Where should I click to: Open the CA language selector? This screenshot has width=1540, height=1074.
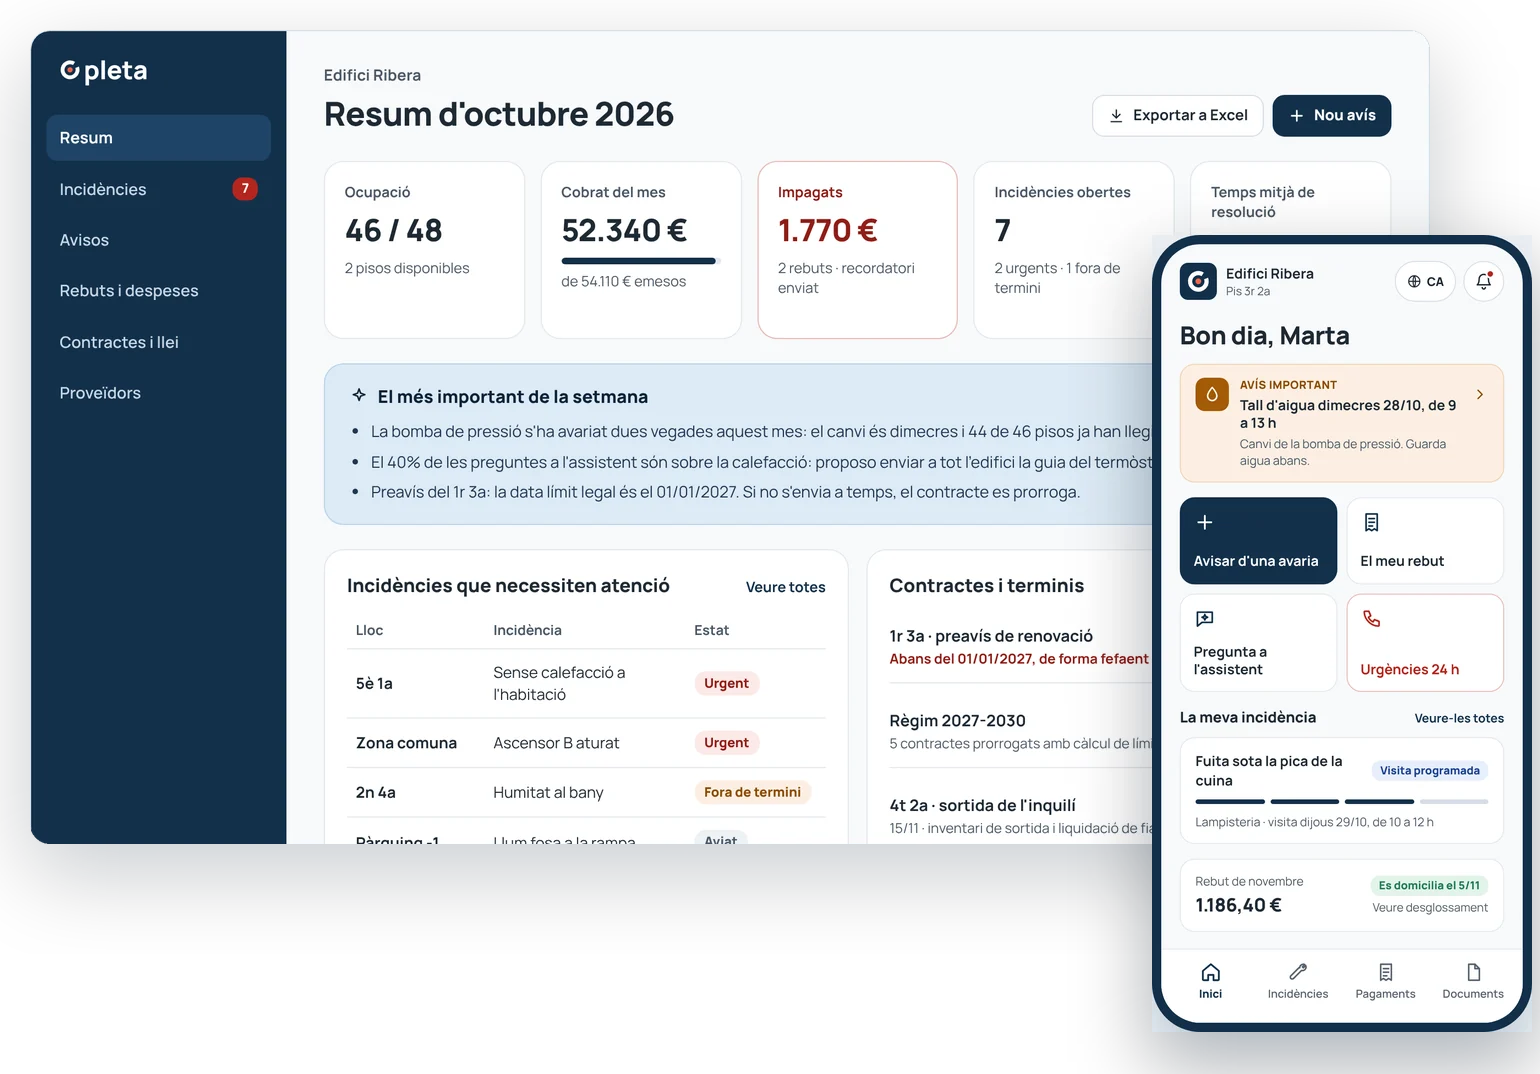click(1425, 281)
